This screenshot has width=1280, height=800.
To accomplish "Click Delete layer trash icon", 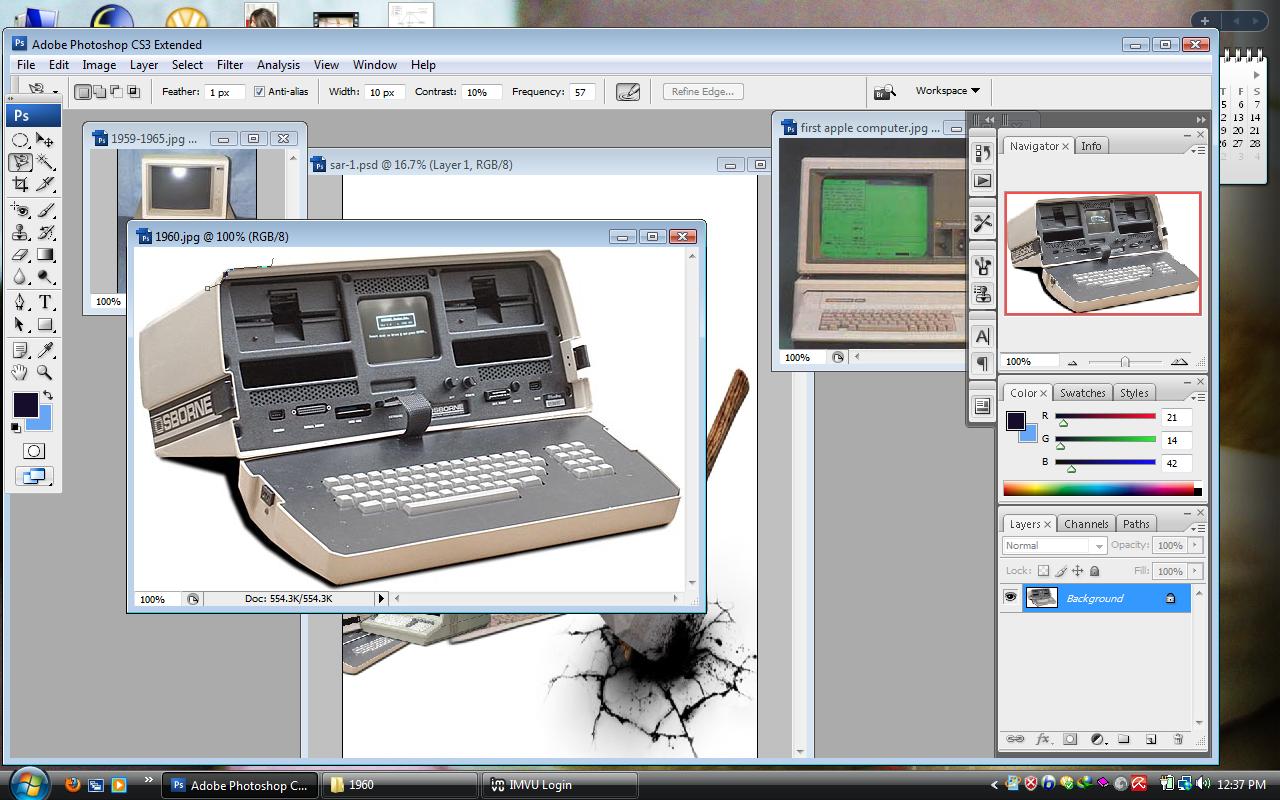I will [x=1177, y=739].
